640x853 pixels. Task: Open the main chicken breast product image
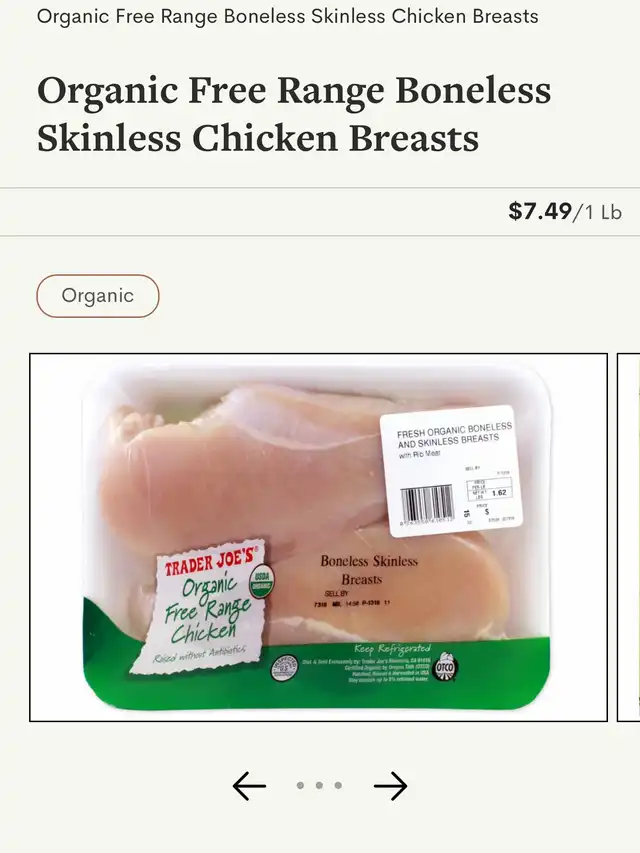[x=318, y=537]
